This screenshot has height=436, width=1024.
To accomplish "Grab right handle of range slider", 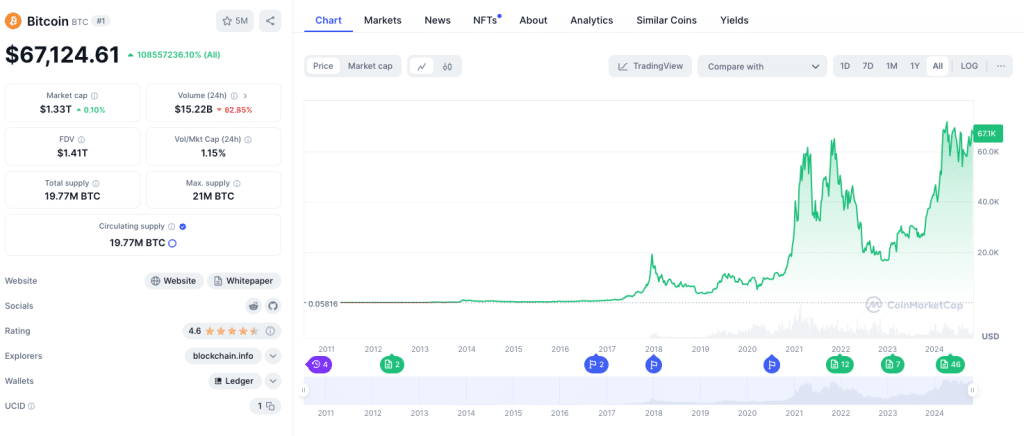I will point(972,390).
